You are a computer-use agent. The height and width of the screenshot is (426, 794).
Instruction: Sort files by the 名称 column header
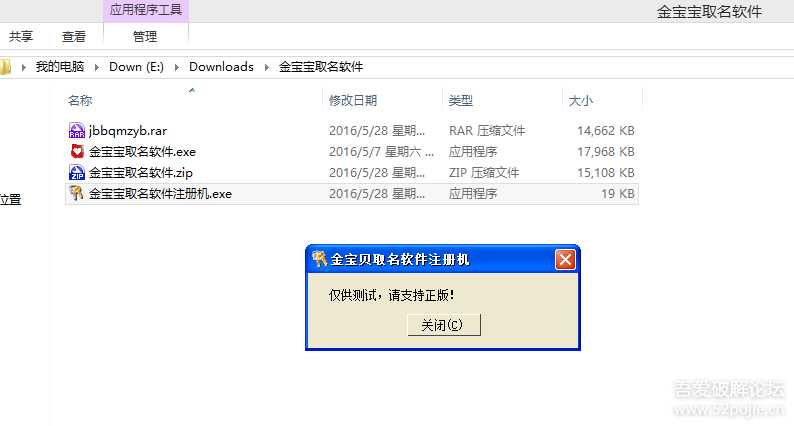80,101
